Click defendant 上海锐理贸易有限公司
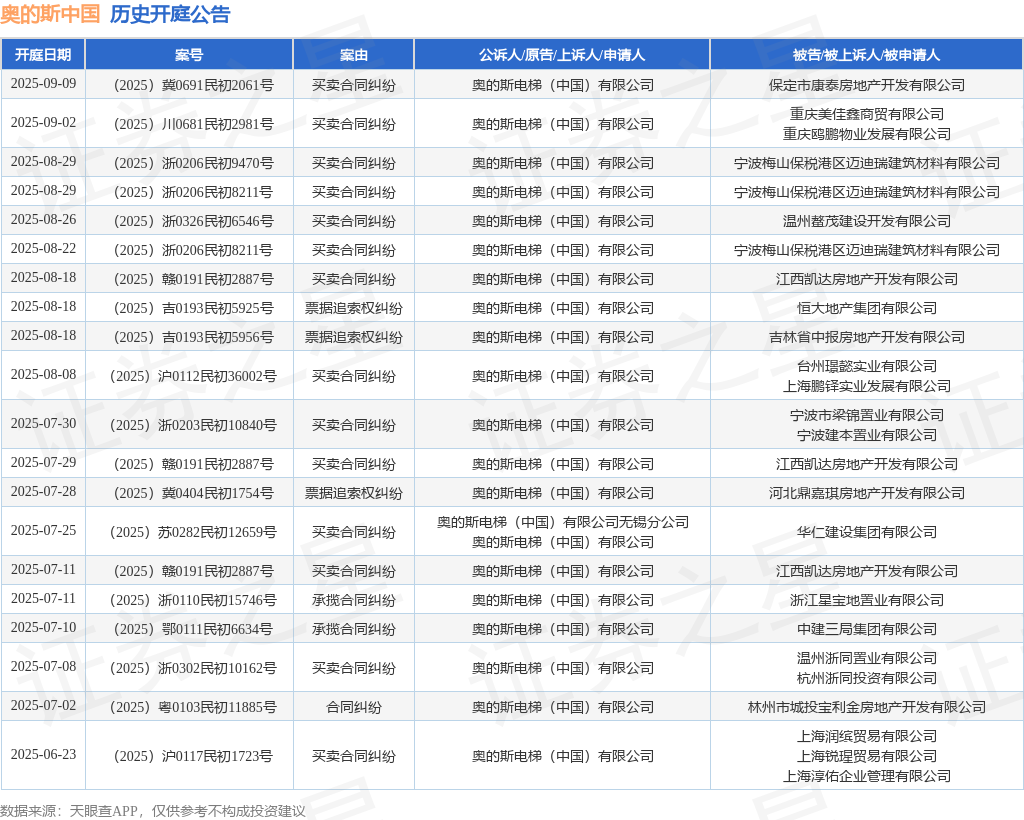Viewport: 1024px width, 820px height. [x=867, y=756]
